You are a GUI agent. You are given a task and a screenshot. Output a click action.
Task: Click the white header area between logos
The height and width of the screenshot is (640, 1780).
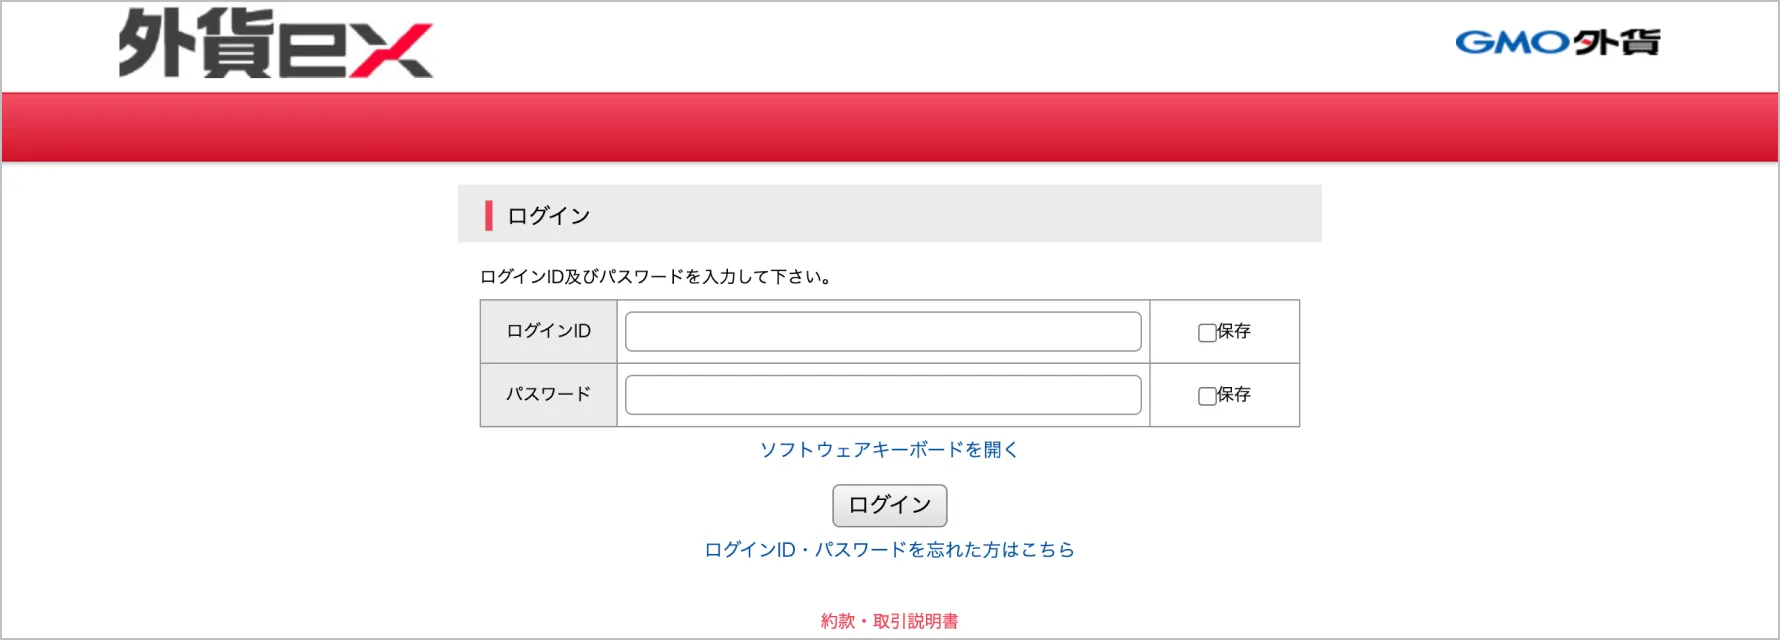coord(940,46)
